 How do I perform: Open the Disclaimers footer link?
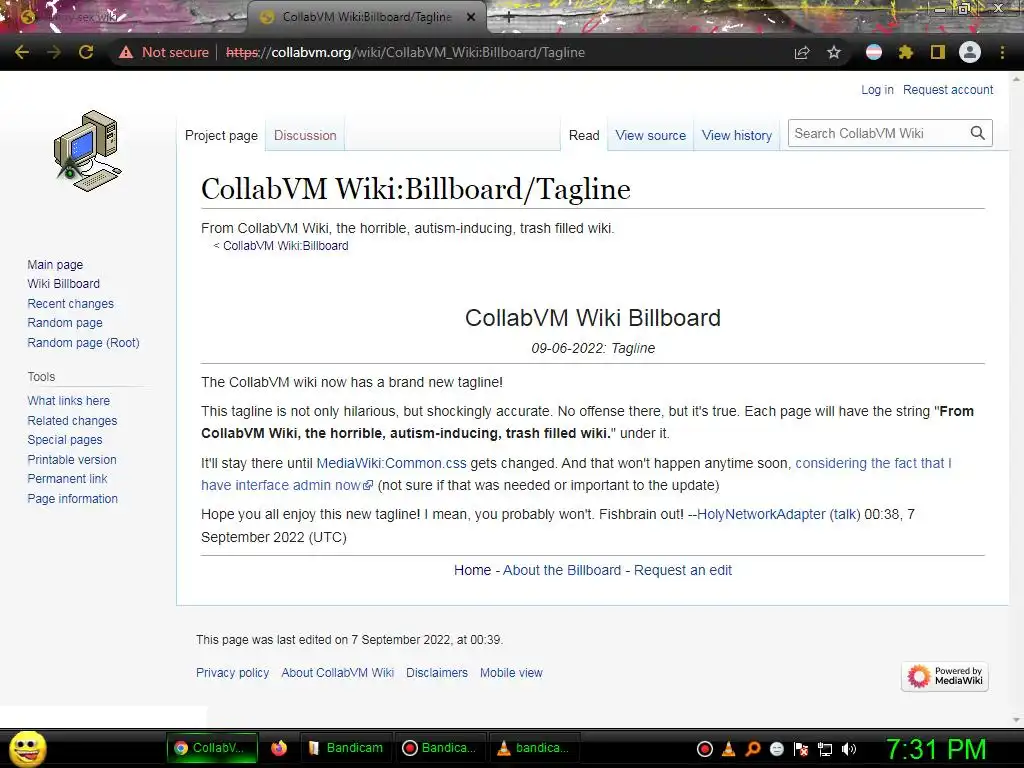tap(437, 673)
